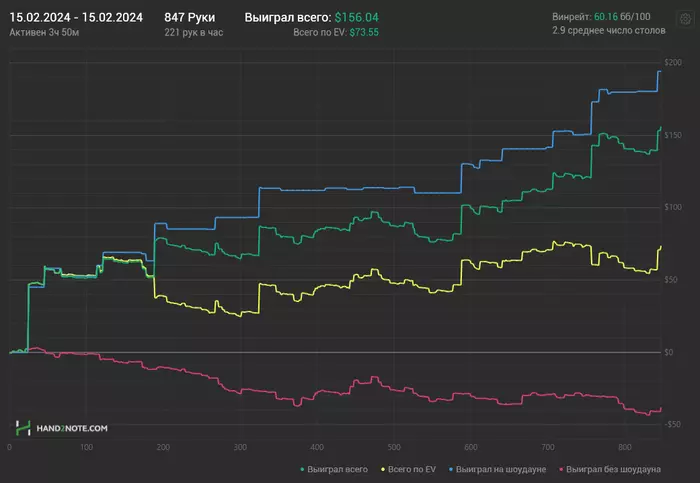This screenshot has height=483, width=700.
Task: Click the '847 Руки' hands count
Action: 189,18
